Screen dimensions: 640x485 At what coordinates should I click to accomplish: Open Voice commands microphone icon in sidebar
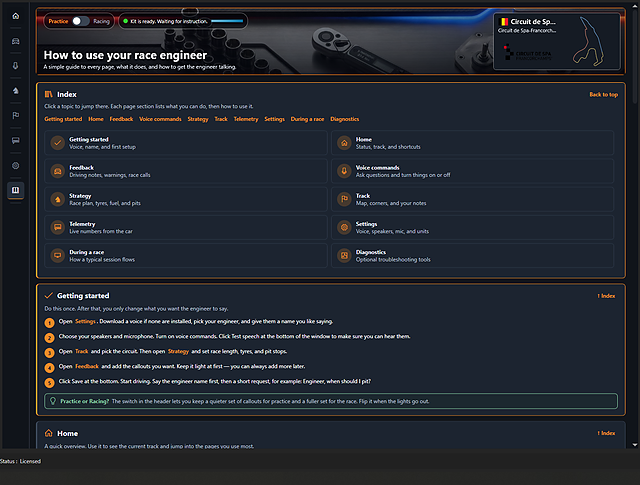16,66
